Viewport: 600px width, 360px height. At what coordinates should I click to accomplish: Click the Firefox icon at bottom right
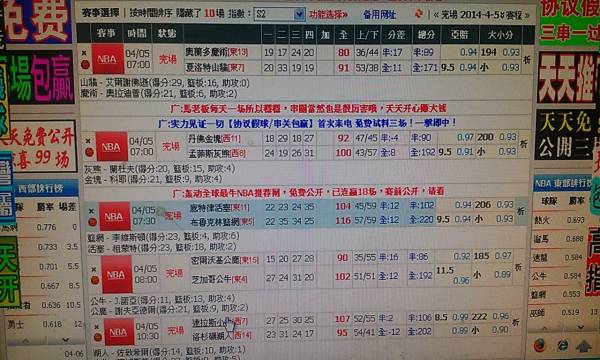pos(539,346)
